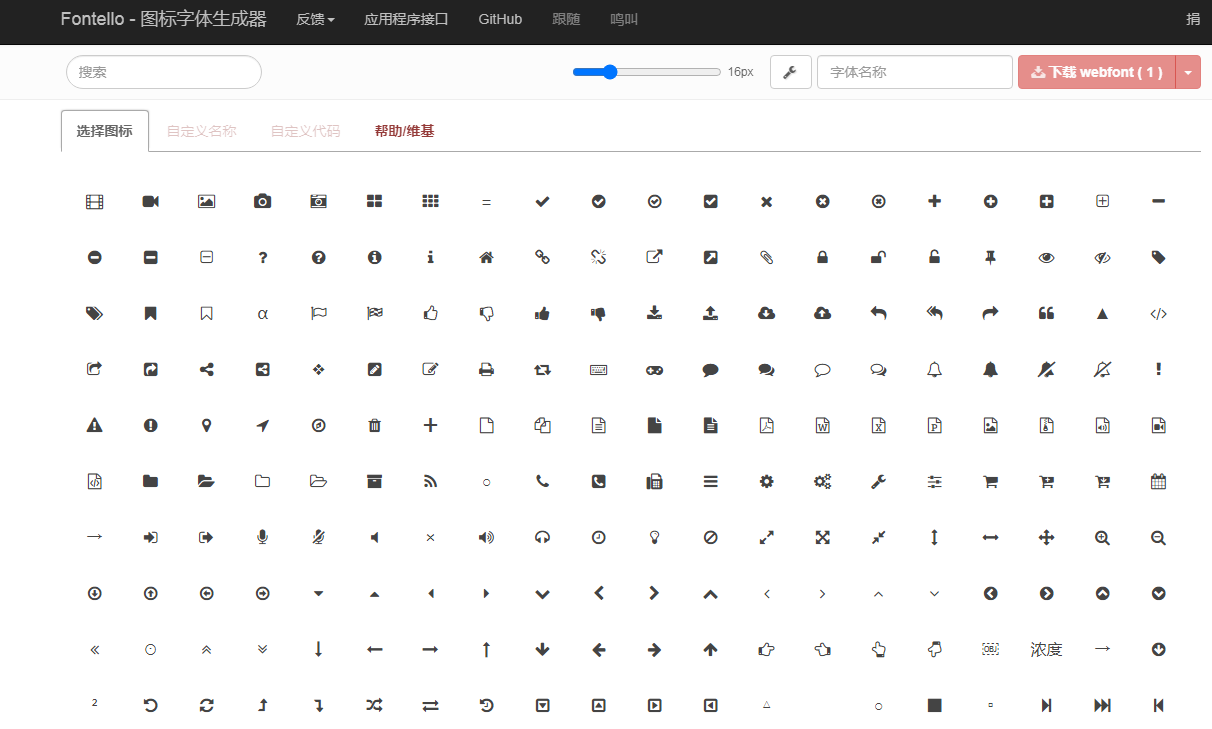1212x729 pixels.
Task: Expand the download button dropdown arrow
Action: click(x=1188, y=72)
